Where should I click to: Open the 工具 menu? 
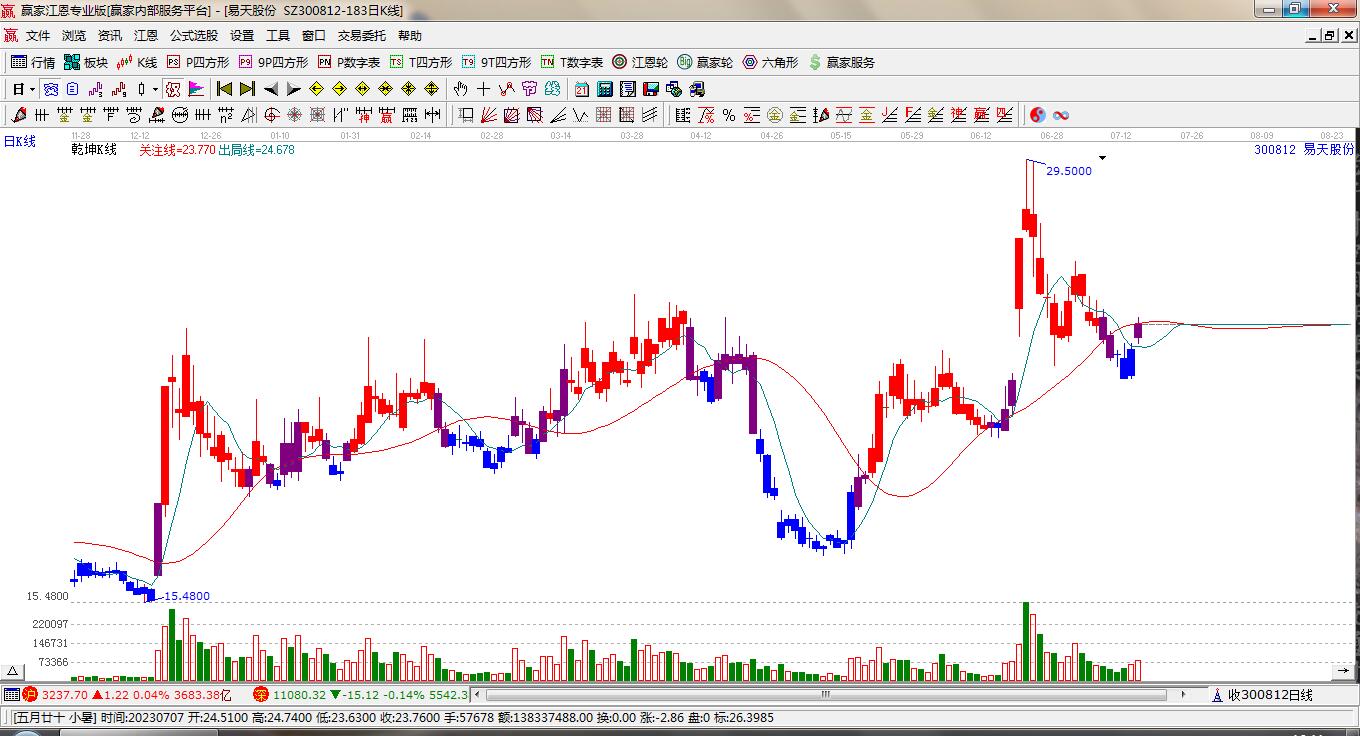coord(278,36)
